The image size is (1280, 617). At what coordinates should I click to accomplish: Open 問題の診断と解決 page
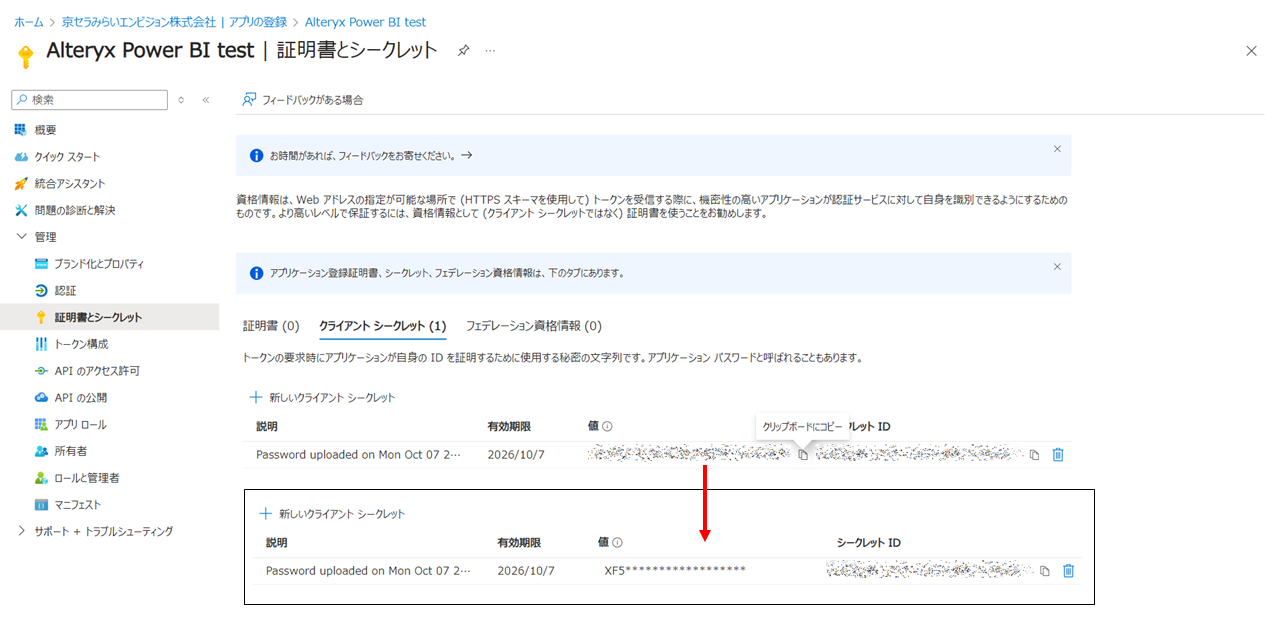point(75,210)
